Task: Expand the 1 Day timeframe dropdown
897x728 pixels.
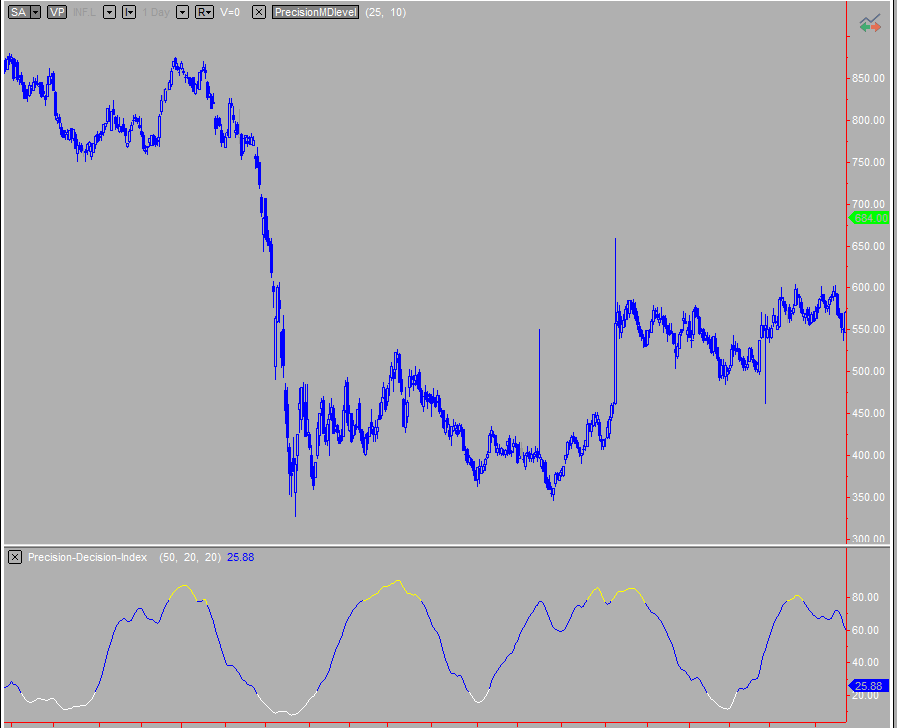Action: point(182,12)
